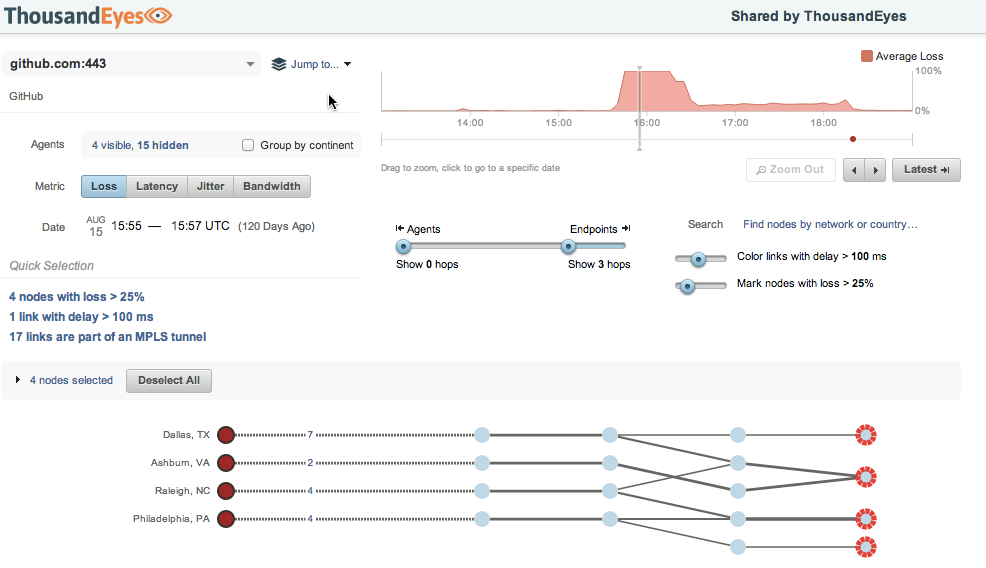Select the Ashburn, VA agent node
This screenshot has width=986, height=568.
pos(225,463)
